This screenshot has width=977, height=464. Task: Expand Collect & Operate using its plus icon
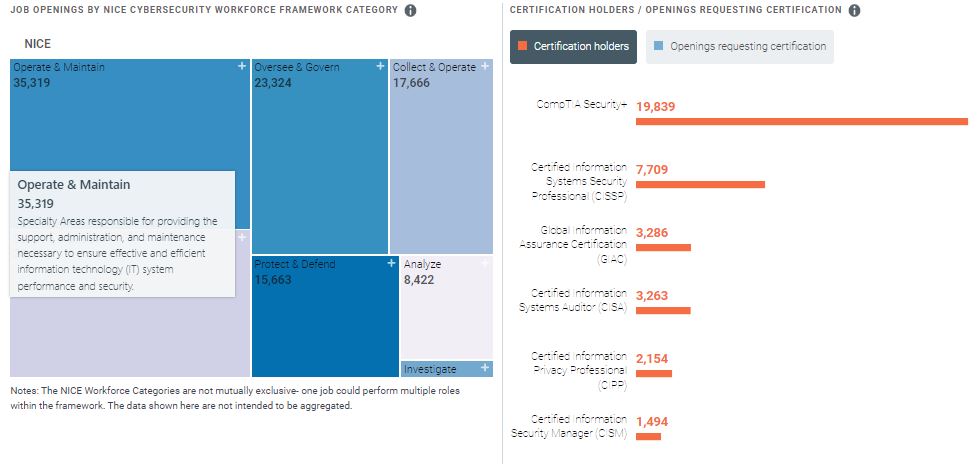(485, 66)
